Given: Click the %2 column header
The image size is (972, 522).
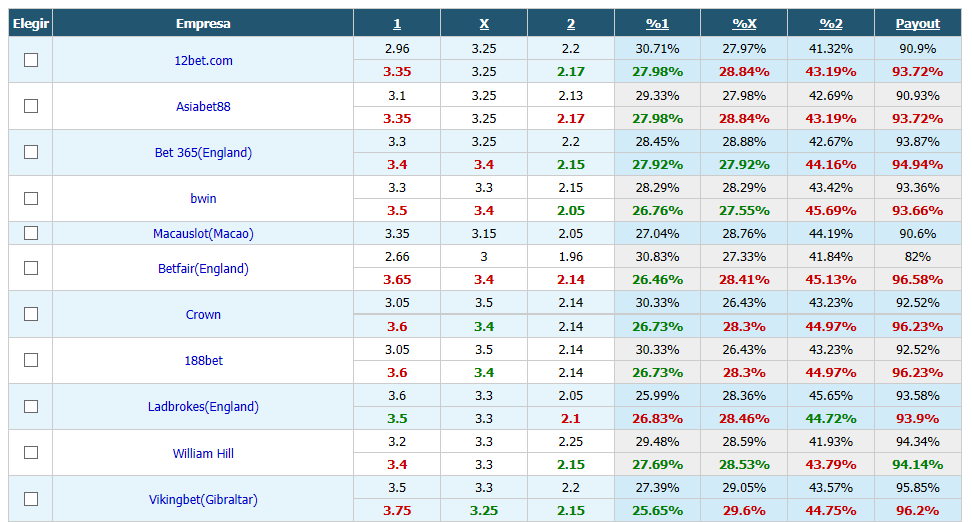Looking at the screenshot, I should [x=831, y=24].
